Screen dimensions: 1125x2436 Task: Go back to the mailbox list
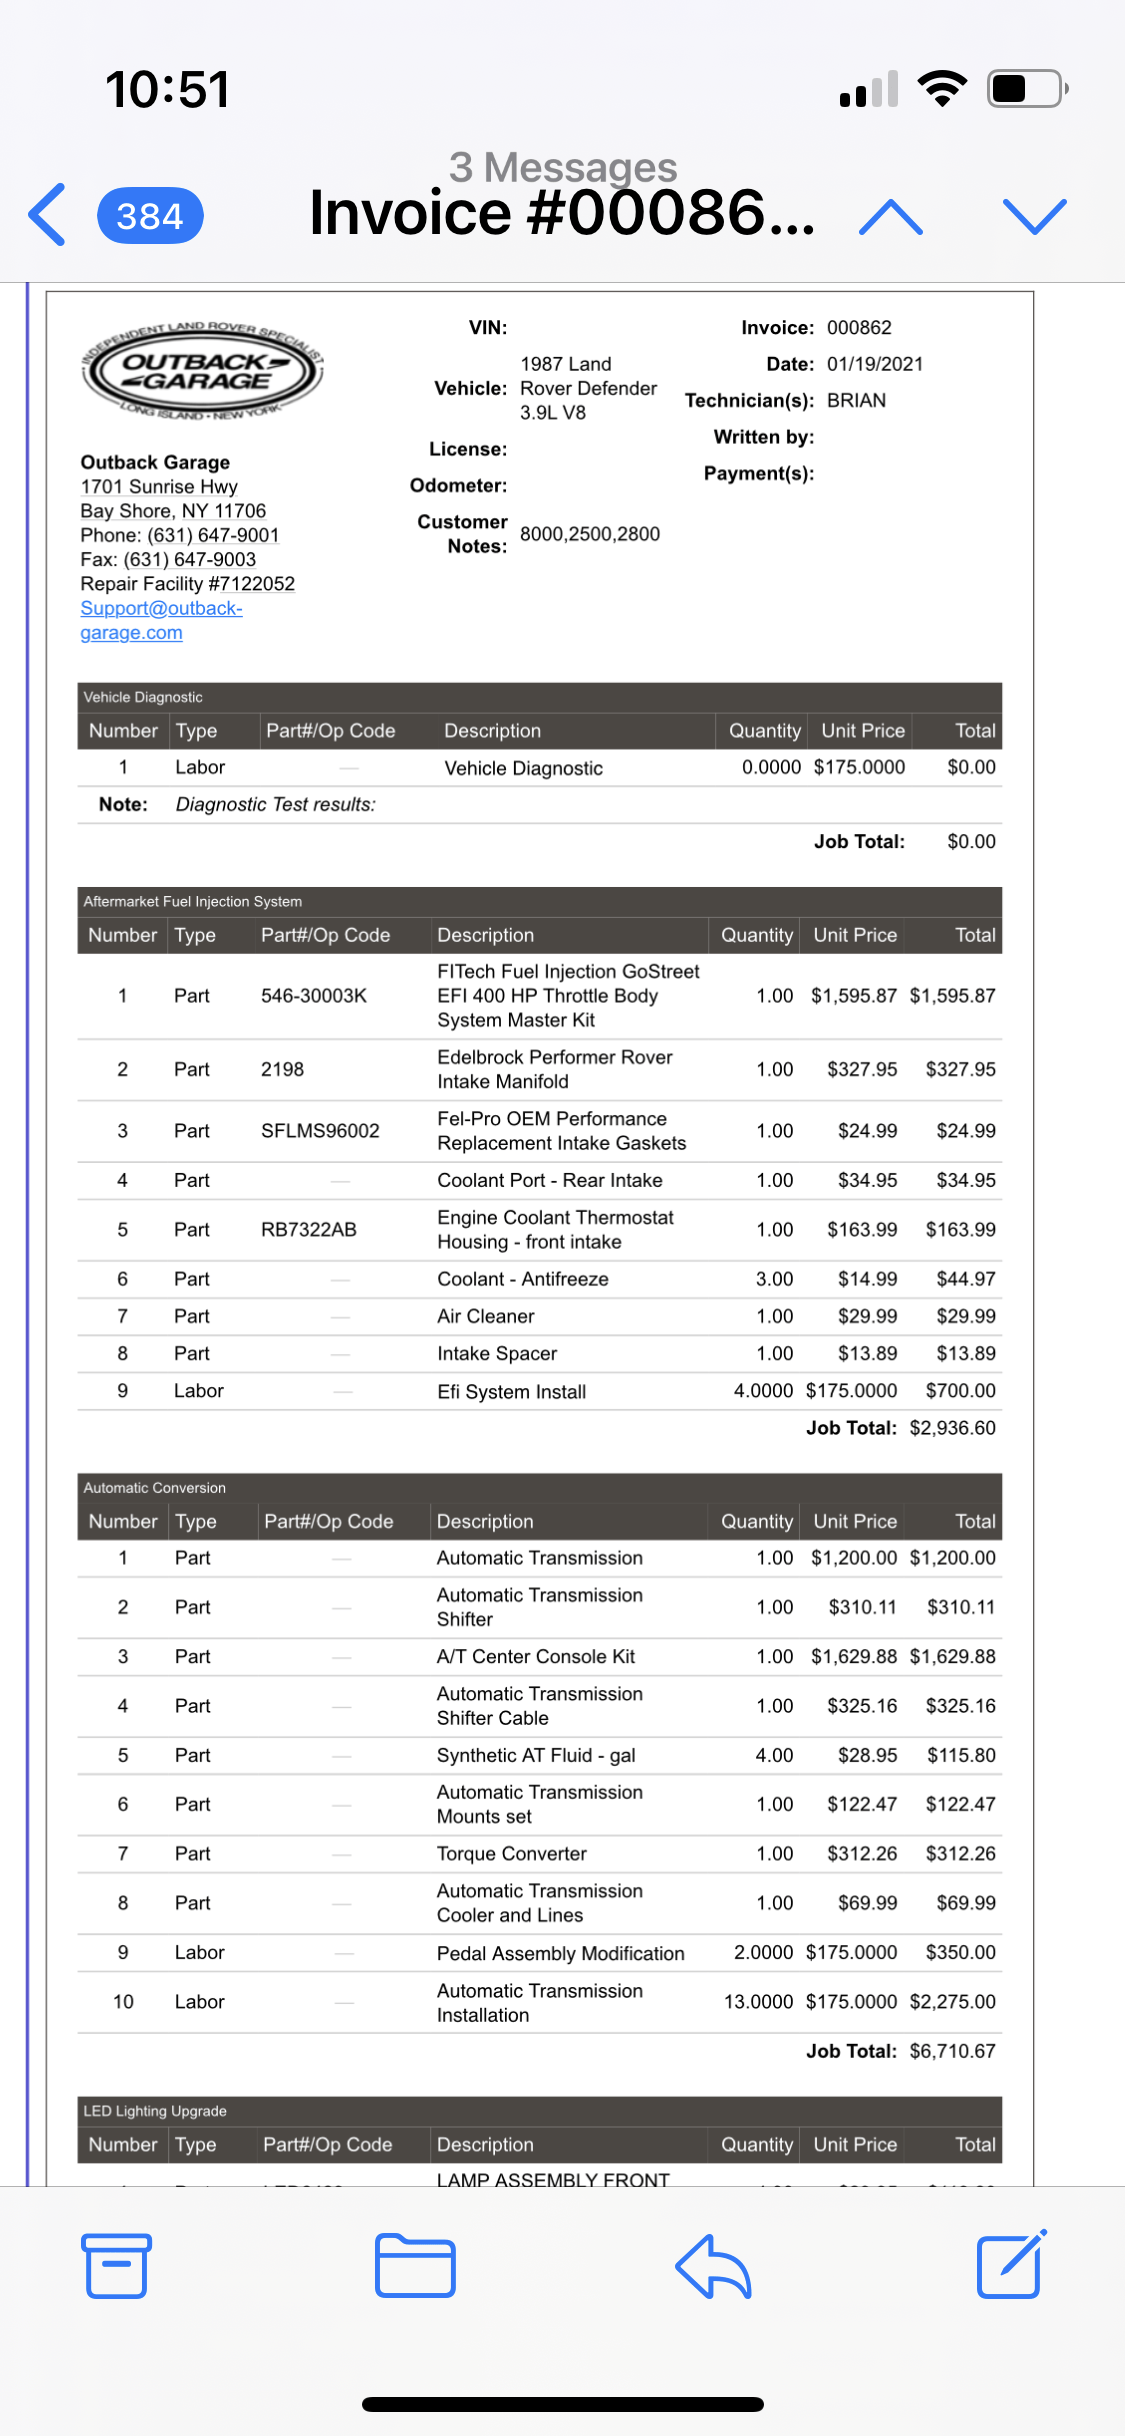point(47,215)
